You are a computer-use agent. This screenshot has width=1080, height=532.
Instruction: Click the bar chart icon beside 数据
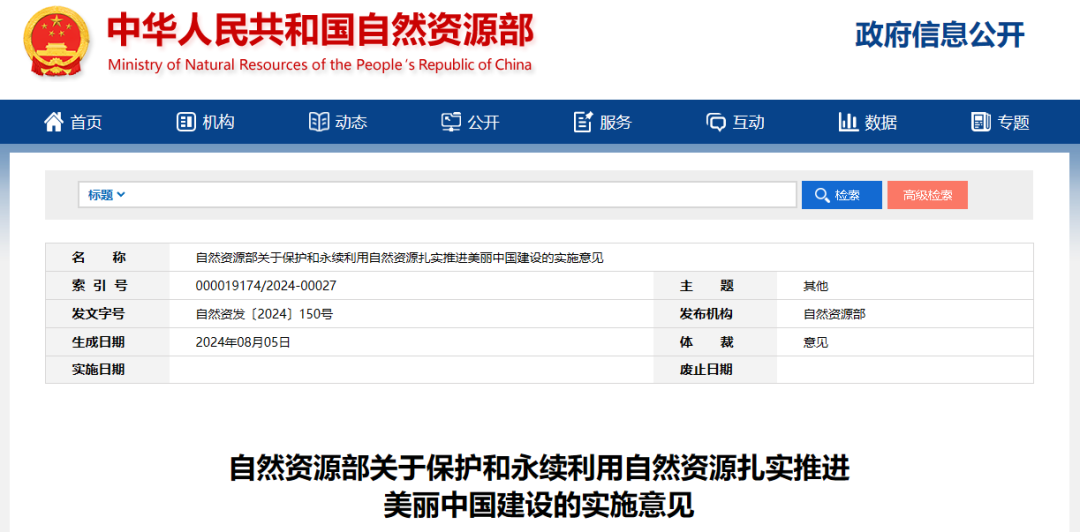[x=848, y=122]
